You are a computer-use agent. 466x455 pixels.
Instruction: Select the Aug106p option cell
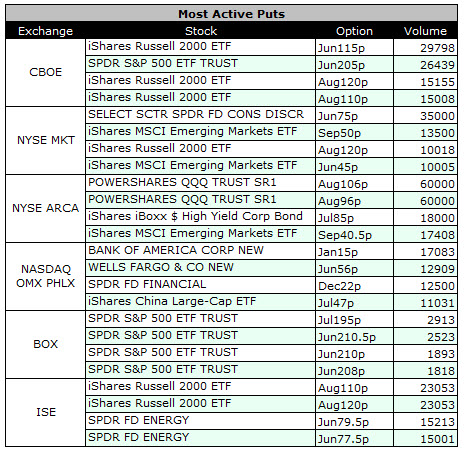point(354,183)
